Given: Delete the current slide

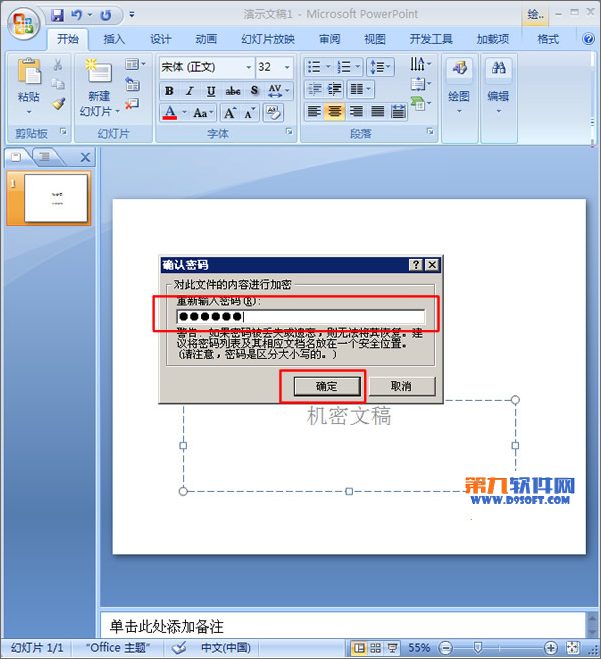Looking at the screenshot, I should click(132, 103).
